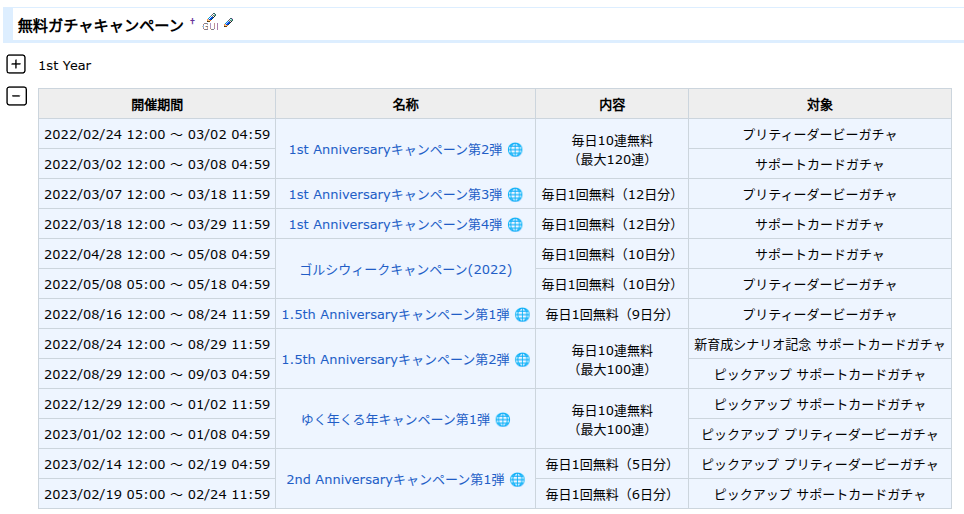Click 最大100連 cell in ゆく年くる年 row
The height and width of the screenshot is (514, 964).
click(612, 419)
